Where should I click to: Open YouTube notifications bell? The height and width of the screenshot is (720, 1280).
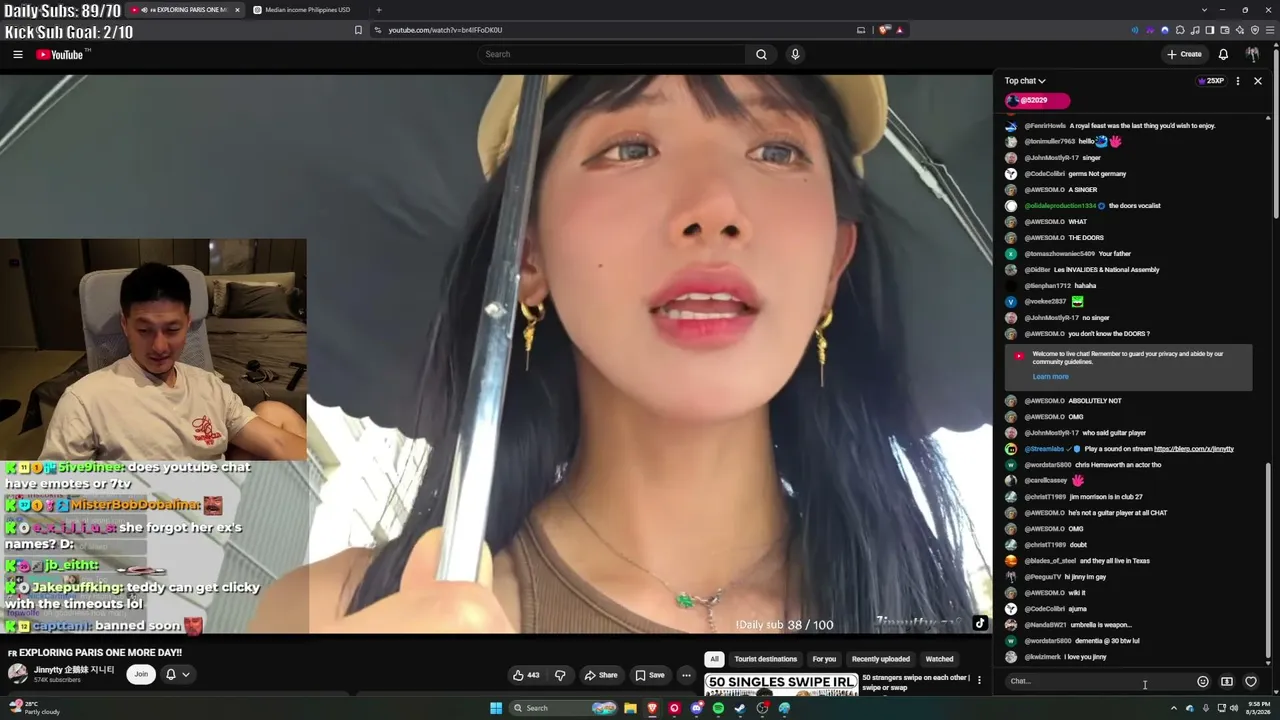tap(1223, 54)
